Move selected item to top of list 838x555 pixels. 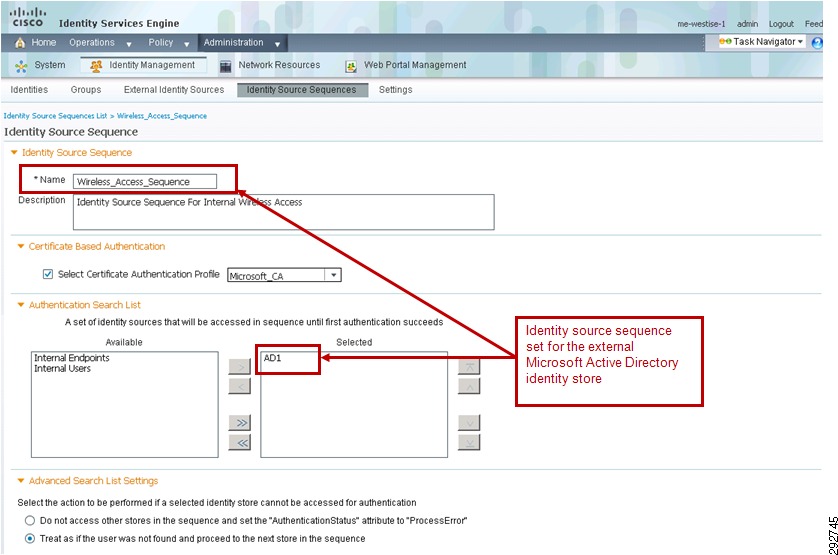469,367
